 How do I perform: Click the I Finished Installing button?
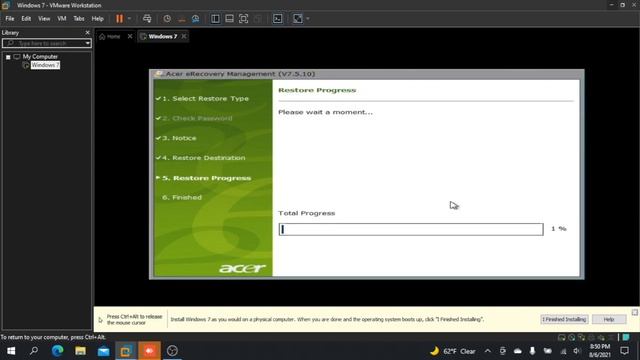point(564,319)
